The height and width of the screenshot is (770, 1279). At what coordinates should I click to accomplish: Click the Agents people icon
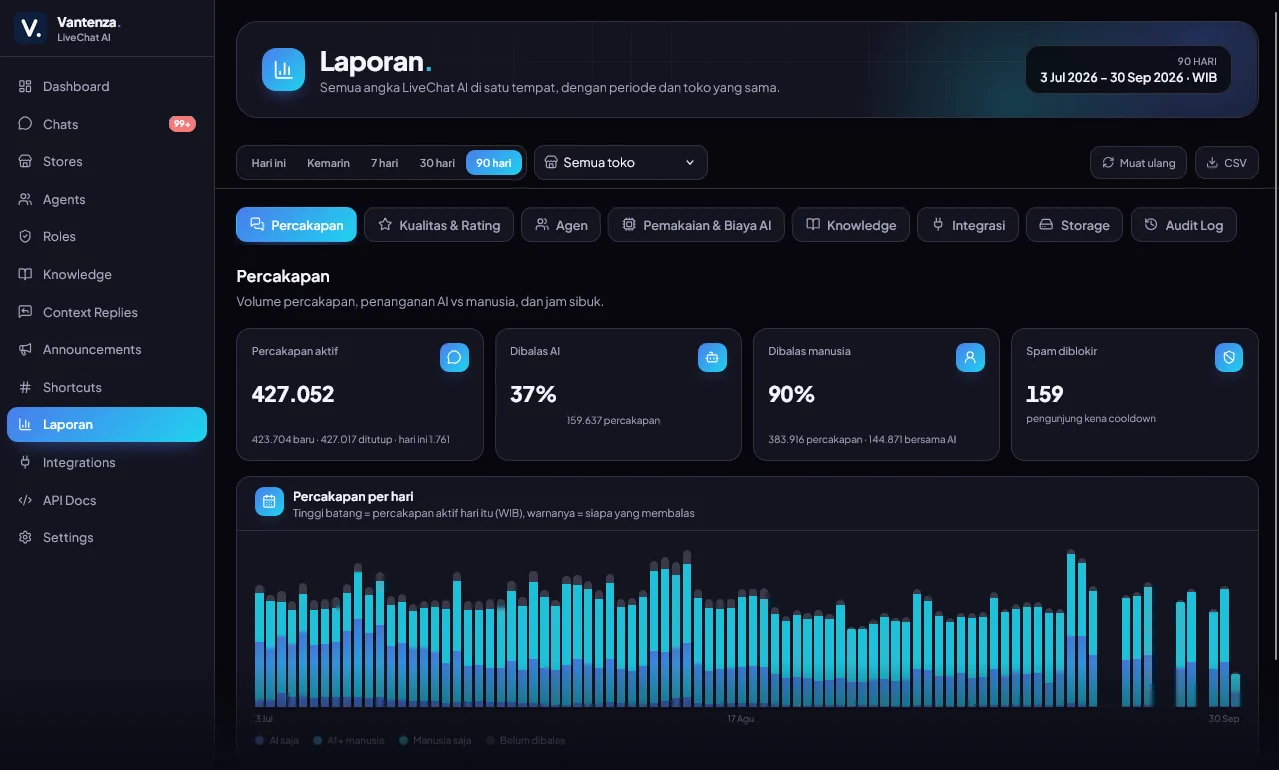pos(25,199)
